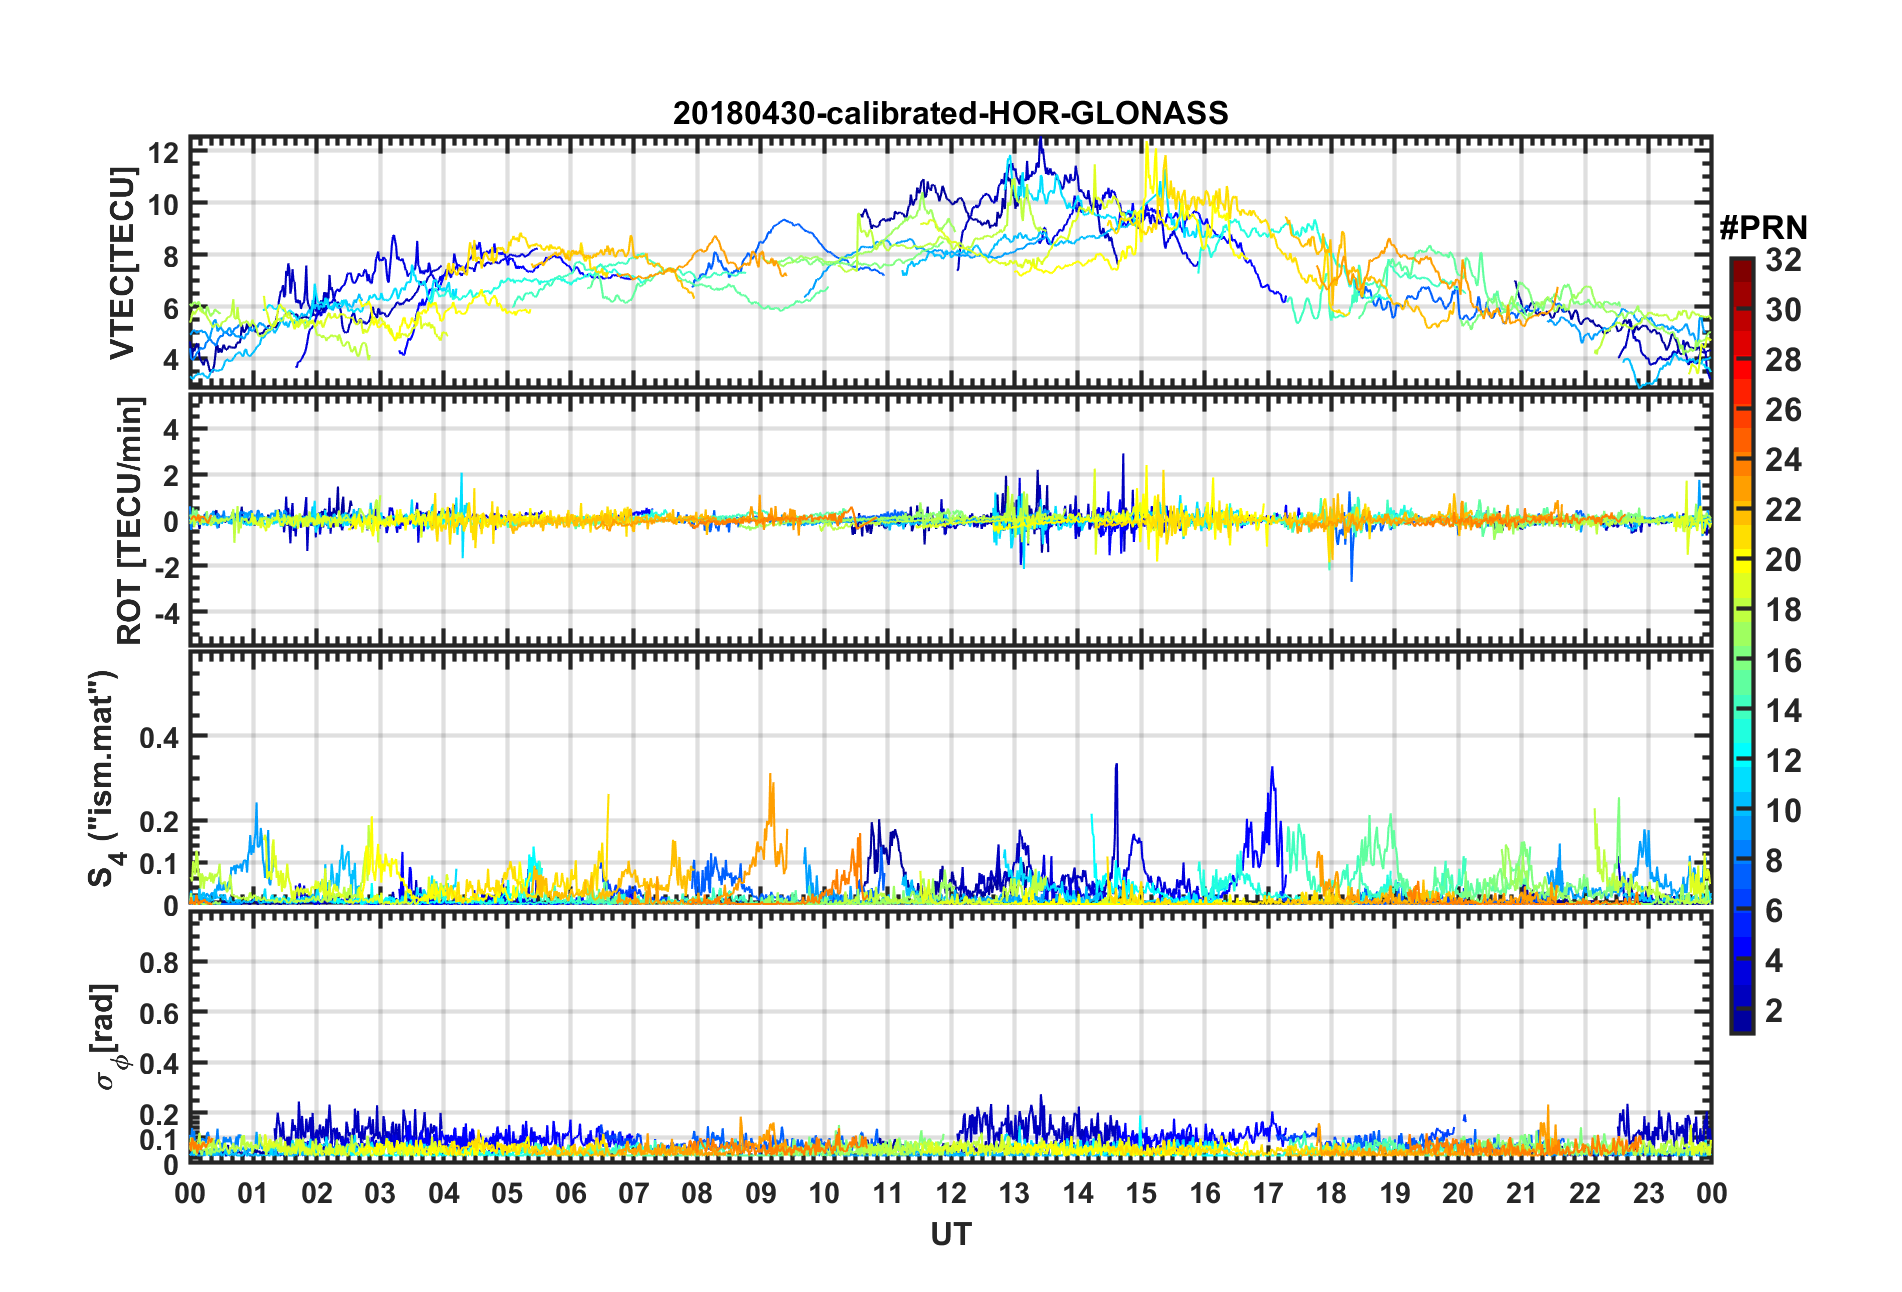Click colorbar tick label 2
Image resolution: width=1902 pixels, height=1292 pixels.
[1774, 1011]
